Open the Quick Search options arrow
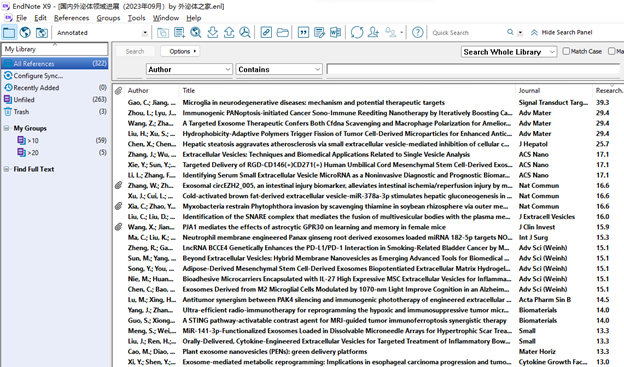The width and height of the screenshot is (624, 367). [520, 33]
